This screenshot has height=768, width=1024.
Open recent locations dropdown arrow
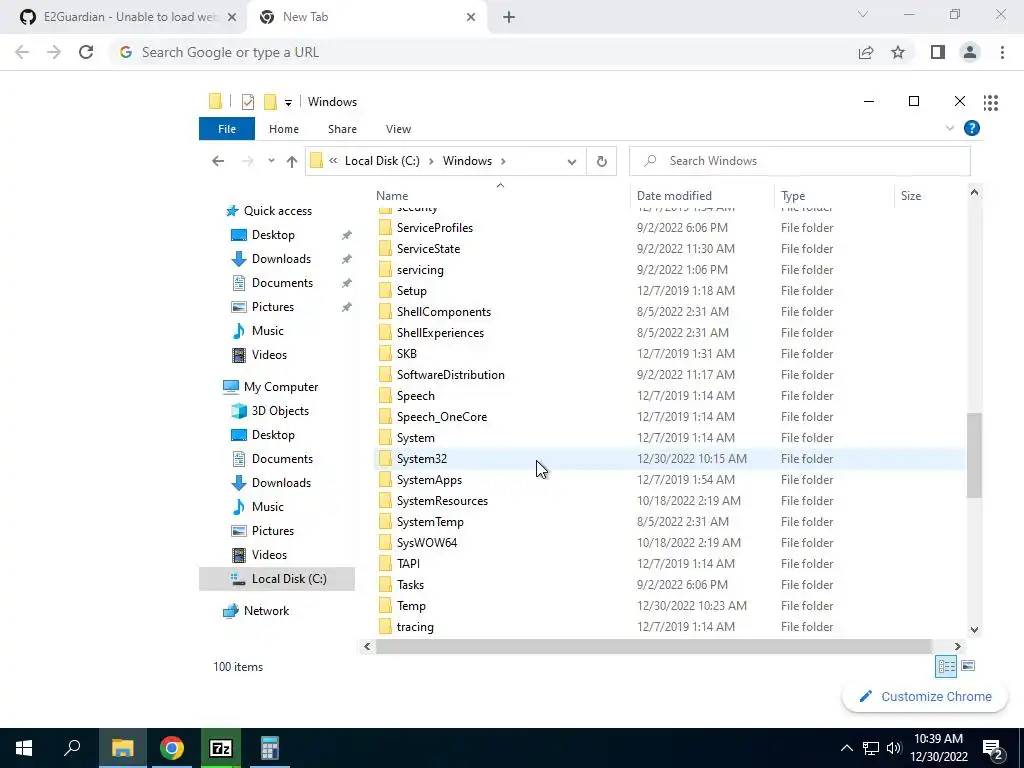click(x=271, y=161)
